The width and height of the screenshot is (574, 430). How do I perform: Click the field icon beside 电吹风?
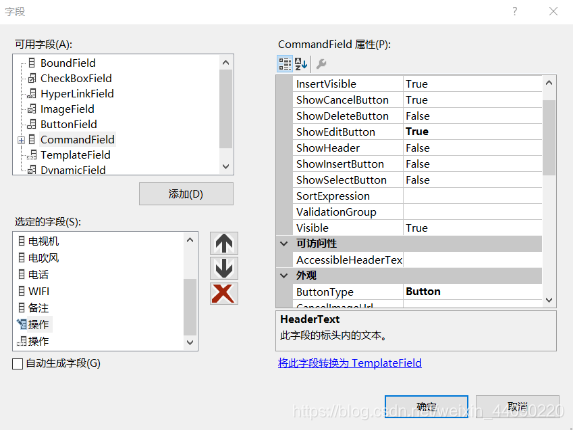[22, 258]
